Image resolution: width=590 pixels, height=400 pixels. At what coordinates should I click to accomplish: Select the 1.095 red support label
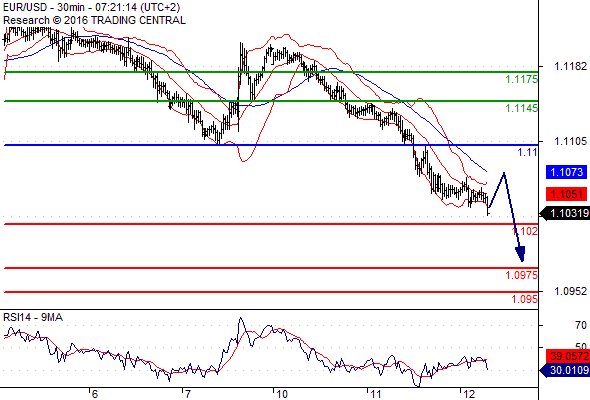click(524, 299)
